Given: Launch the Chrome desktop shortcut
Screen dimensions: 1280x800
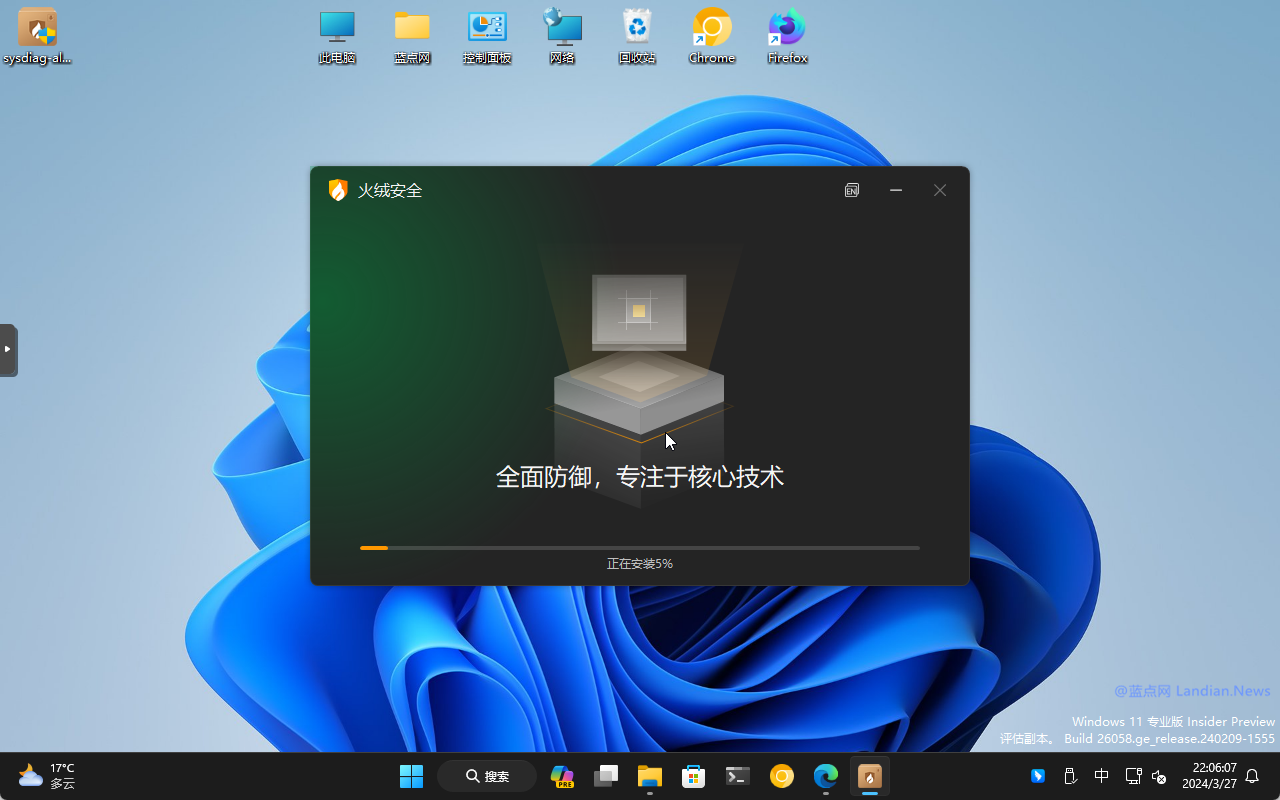Looking at the screenshot, I should pyautogui.click(x=712, y=35).
